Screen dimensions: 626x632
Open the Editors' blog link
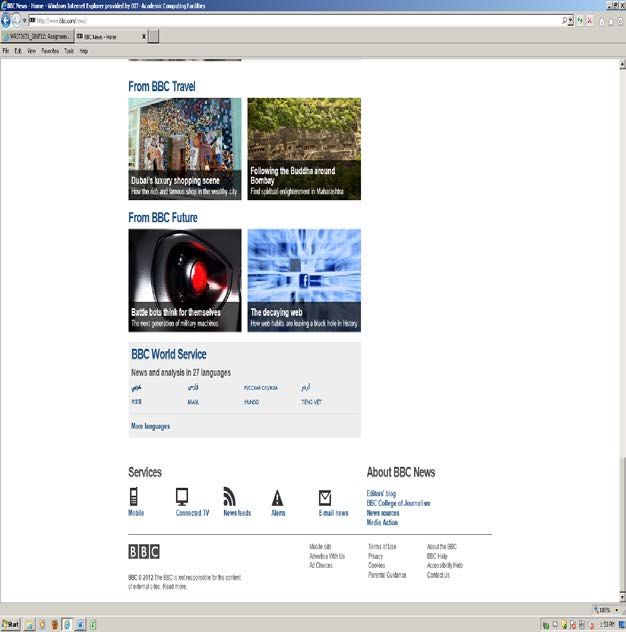pyautogui.click(x=381, y=493)
